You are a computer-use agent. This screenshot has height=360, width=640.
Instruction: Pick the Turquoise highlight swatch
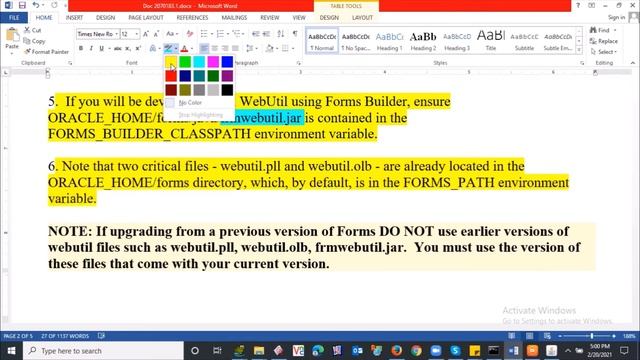(x=199, y=62)
